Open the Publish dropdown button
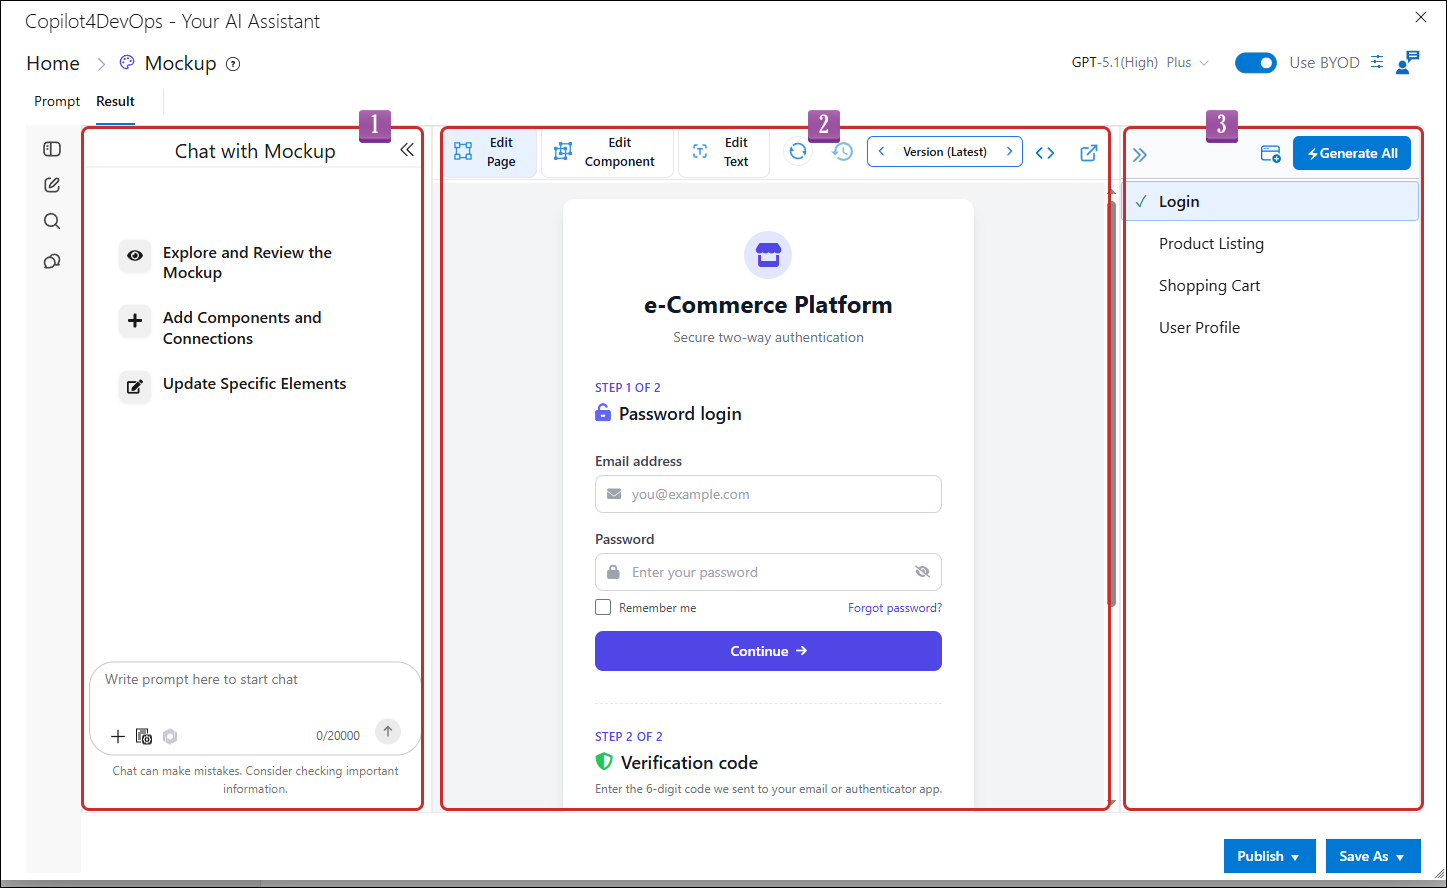 click(1269, 856)
